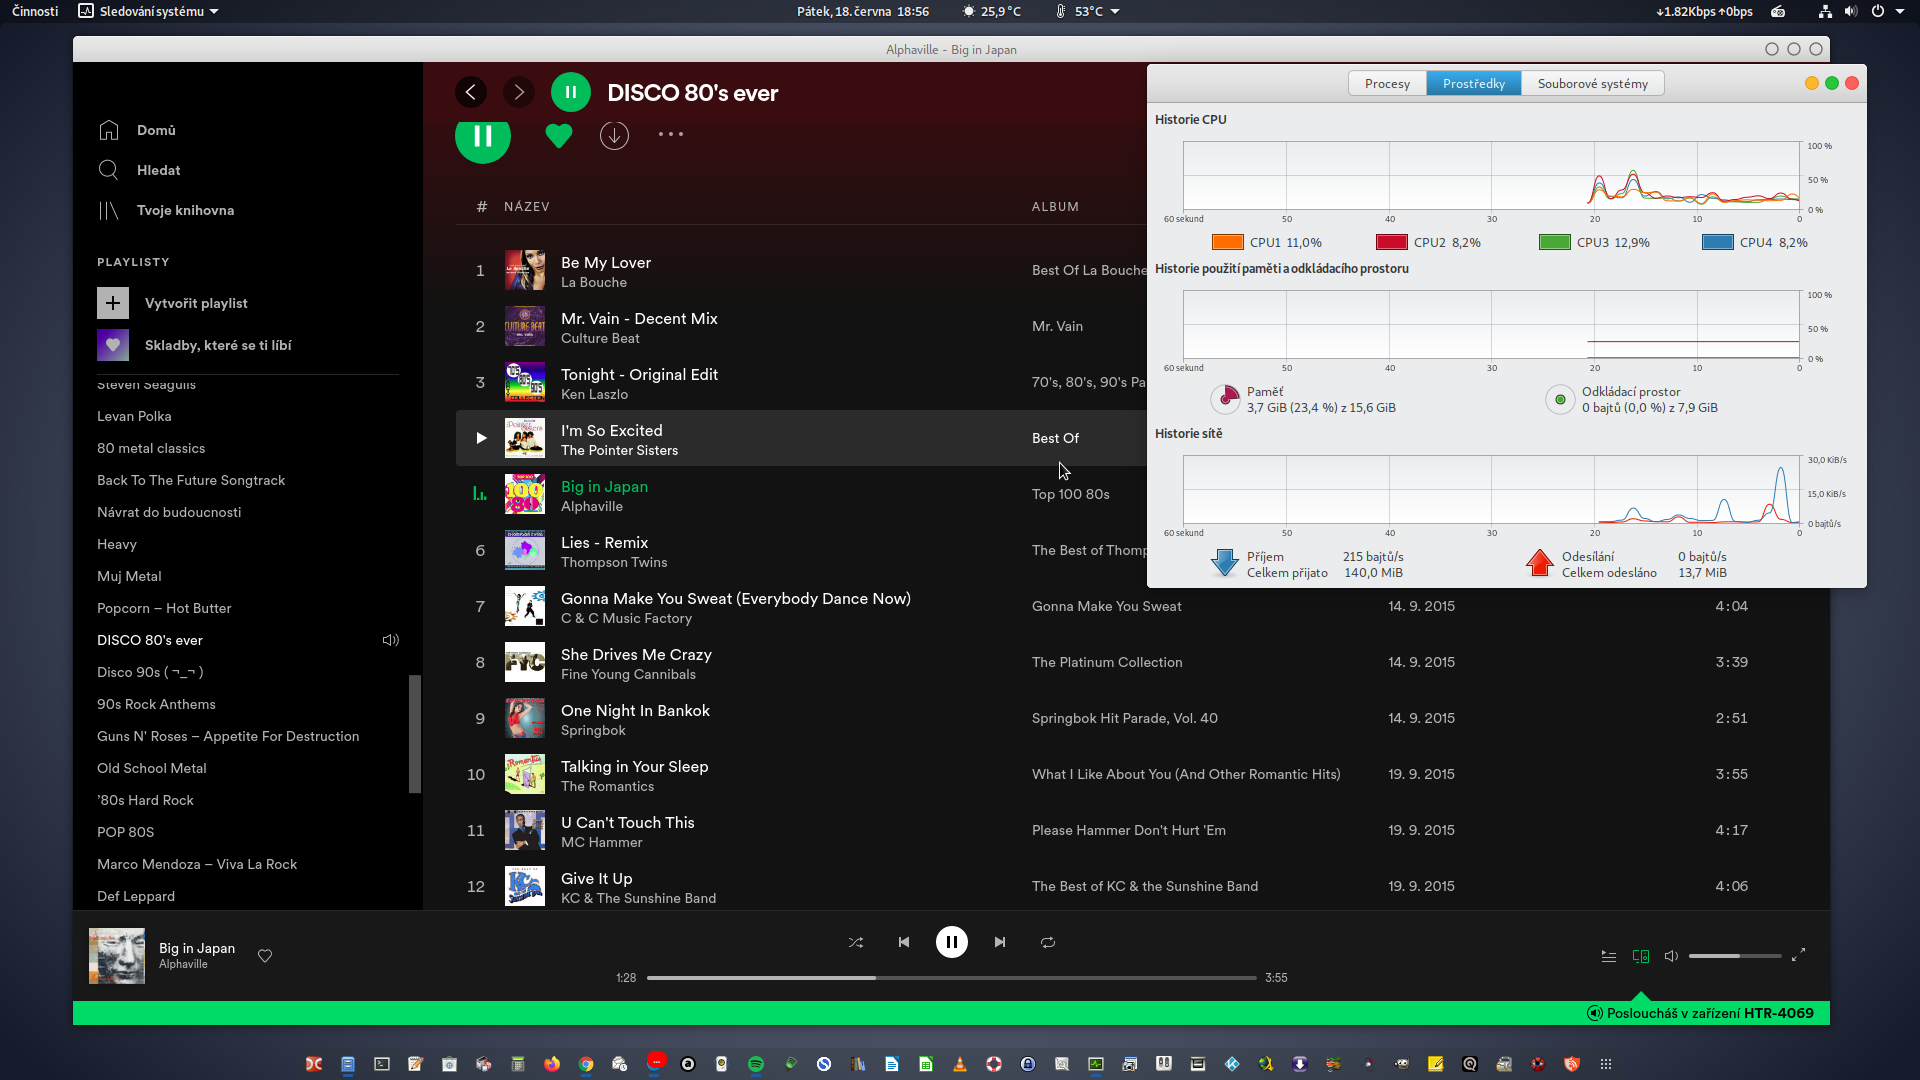The height and width of the screenshot is (1080, 1920).
Task: Open the Old School Metal playlist
Action: (152, 768)
